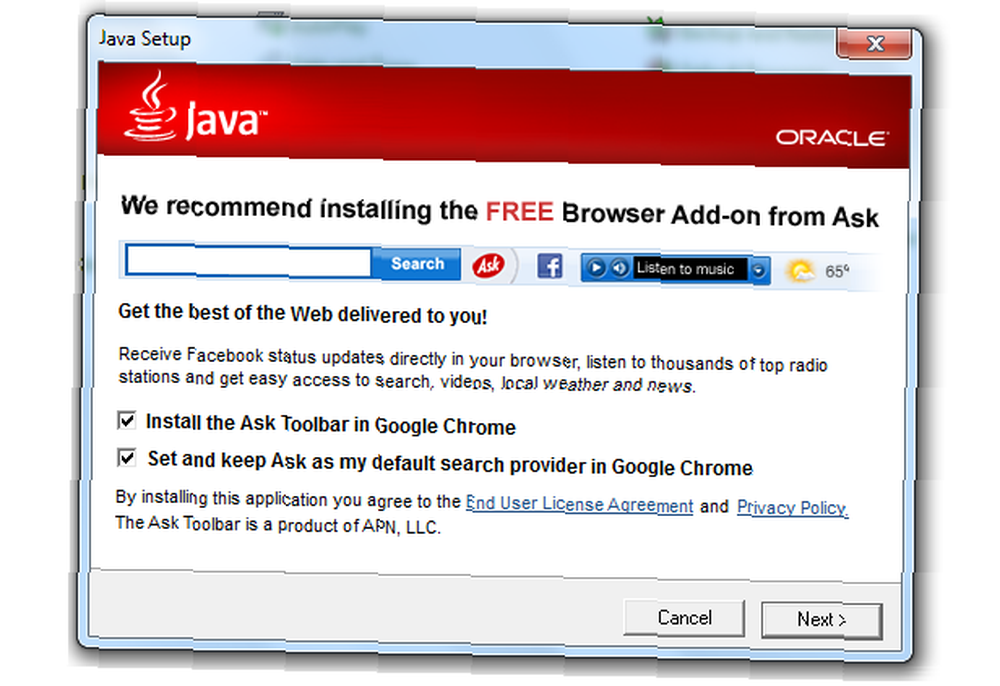The width and height of the screenshot is (1000, 686).
Task: Click the Cancel button
Action: click(x=684, y=618)
